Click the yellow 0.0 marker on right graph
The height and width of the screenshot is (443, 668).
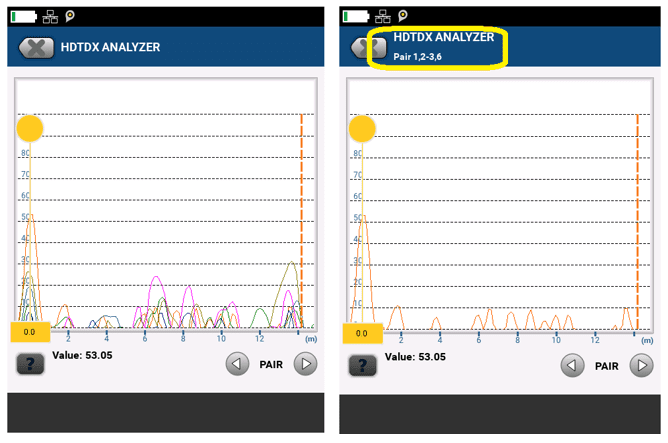tap(362, 332)
